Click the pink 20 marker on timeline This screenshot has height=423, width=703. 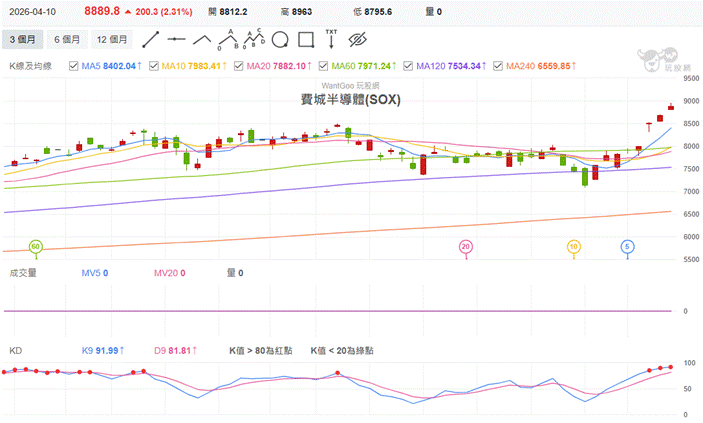[x=466, y=246]
